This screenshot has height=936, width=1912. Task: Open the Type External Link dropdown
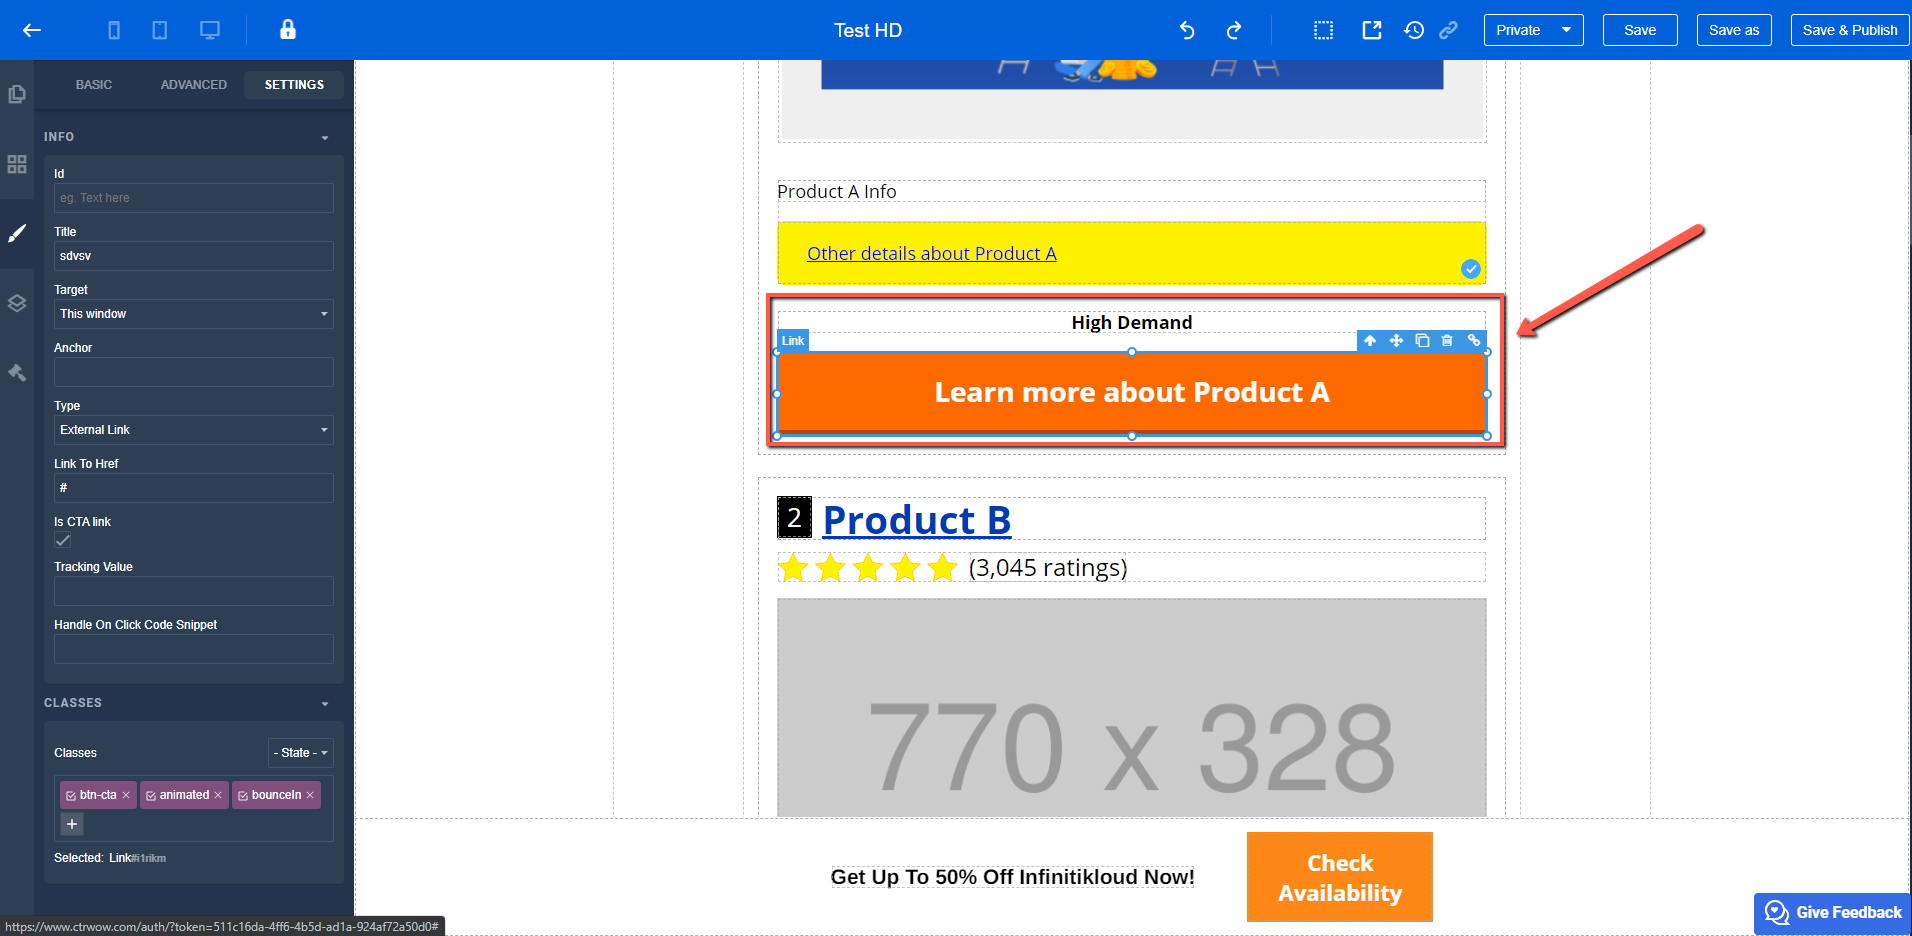click(x=194, y=430)
